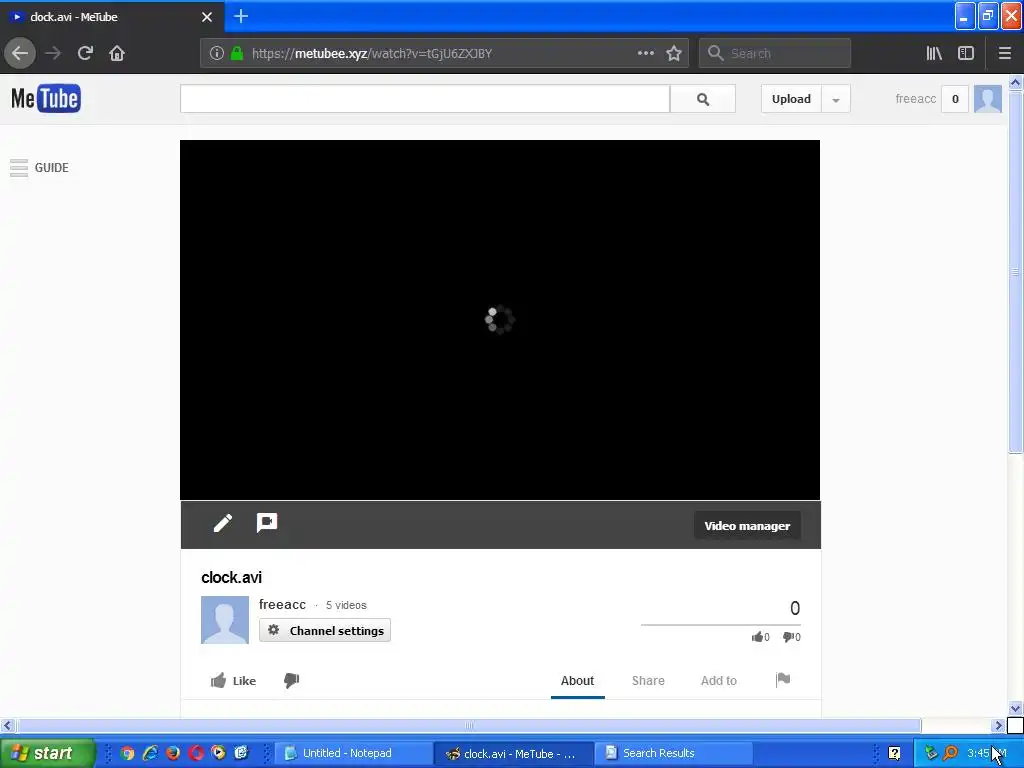Toggle the sidebar view icon

point(966,53)
